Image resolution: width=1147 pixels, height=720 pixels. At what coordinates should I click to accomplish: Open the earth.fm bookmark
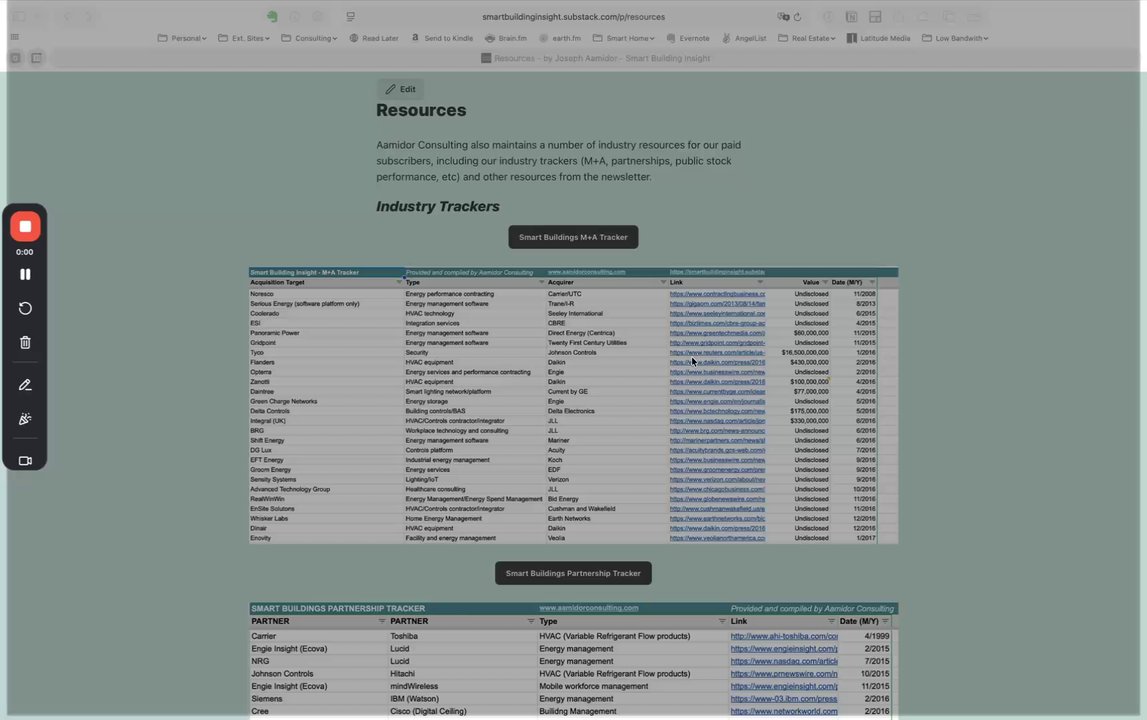click(560, 38)
